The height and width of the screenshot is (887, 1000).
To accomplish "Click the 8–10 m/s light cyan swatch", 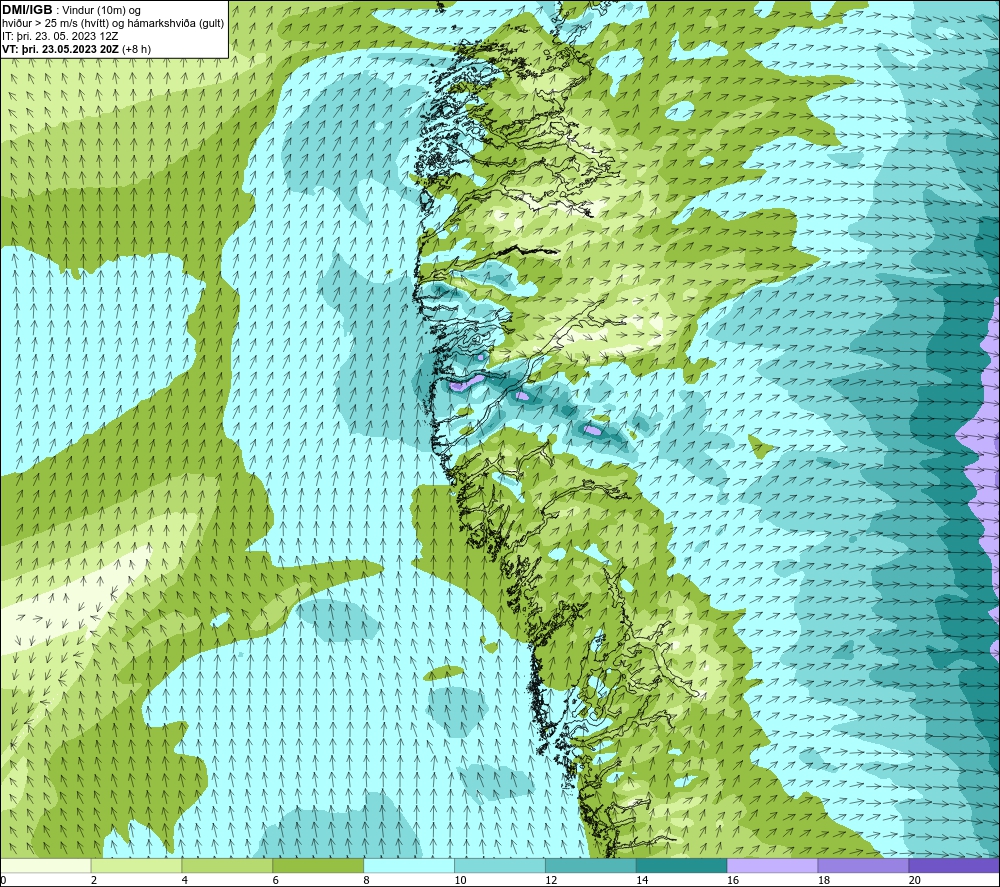I will tap(409, 865).
